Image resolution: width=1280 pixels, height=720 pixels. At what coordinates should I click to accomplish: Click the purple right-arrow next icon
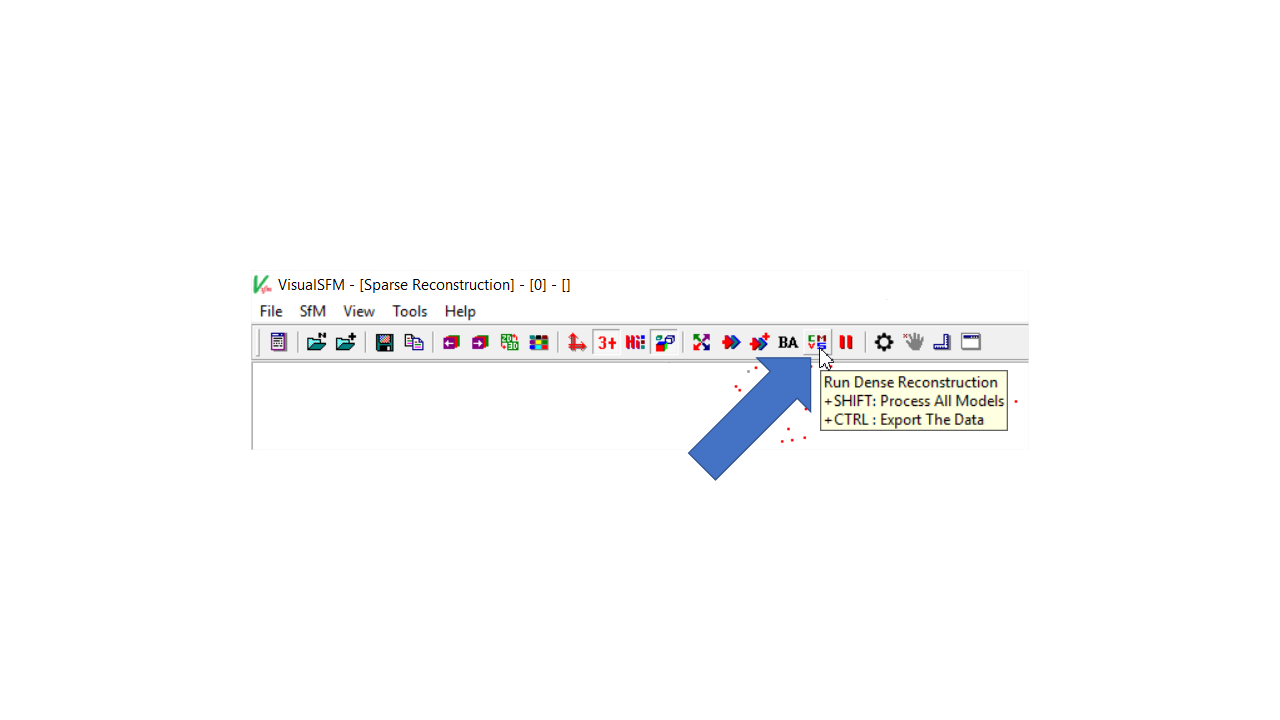pyautogui.click(x=479, y=342)
